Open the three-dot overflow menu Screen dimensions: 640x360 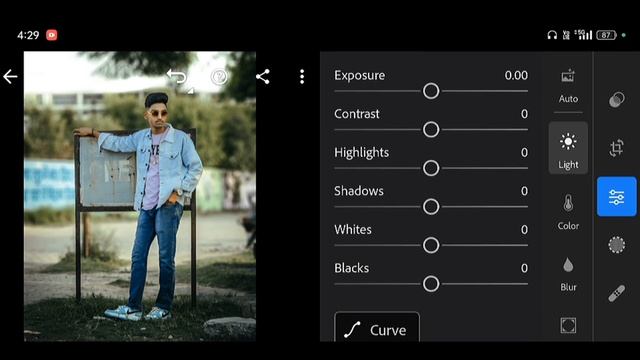[x=302, y=76]
